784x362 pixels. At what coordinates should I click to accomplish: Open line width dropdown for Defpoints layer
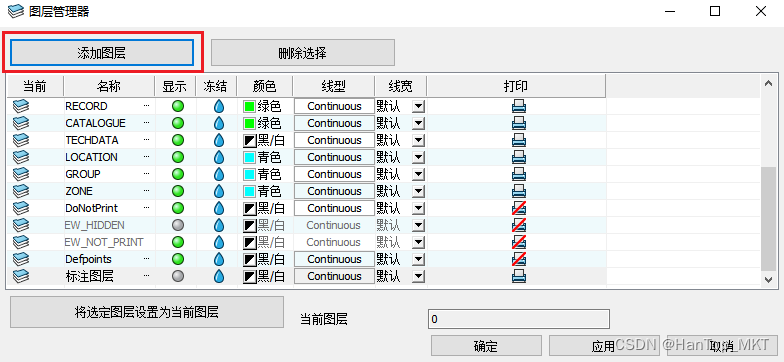[419, 260]
